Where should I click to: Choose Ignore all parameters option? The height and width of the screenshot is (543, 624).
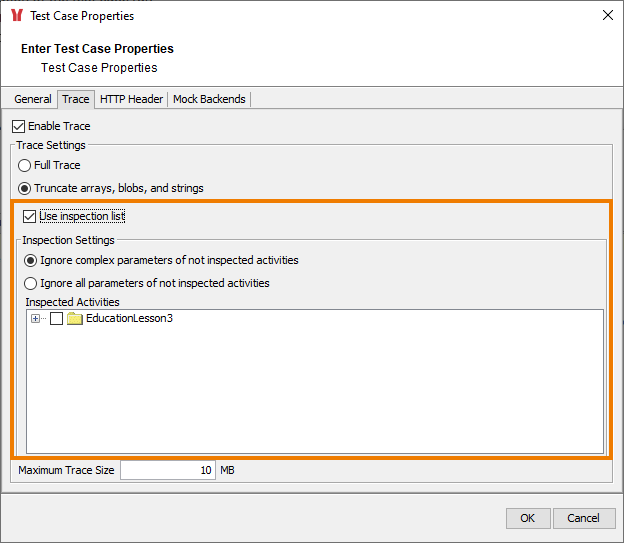pos(31,283)
